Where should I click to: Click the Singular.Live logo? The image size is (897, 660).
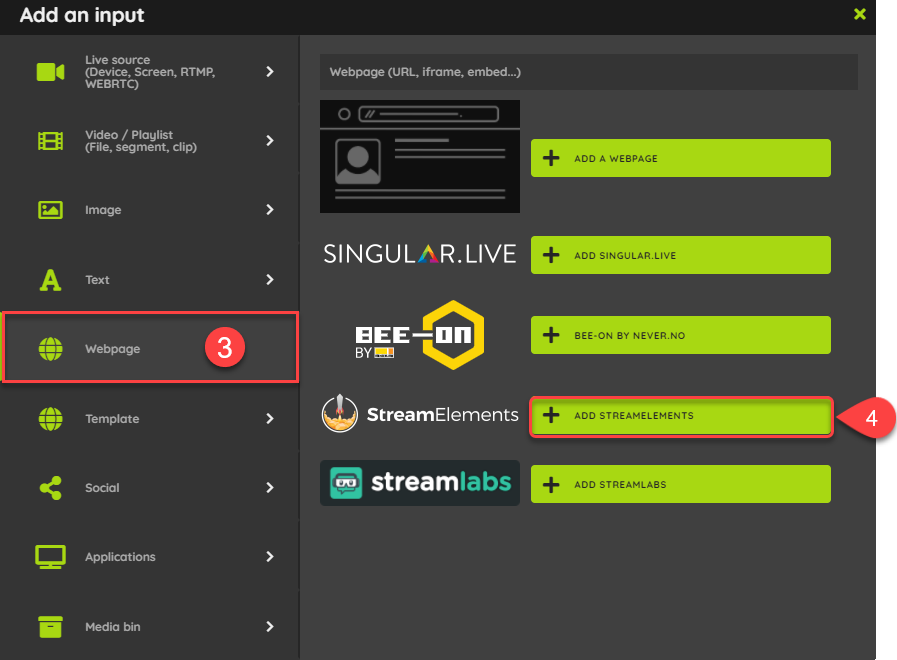pyautogui.click(x=420, y=254)
